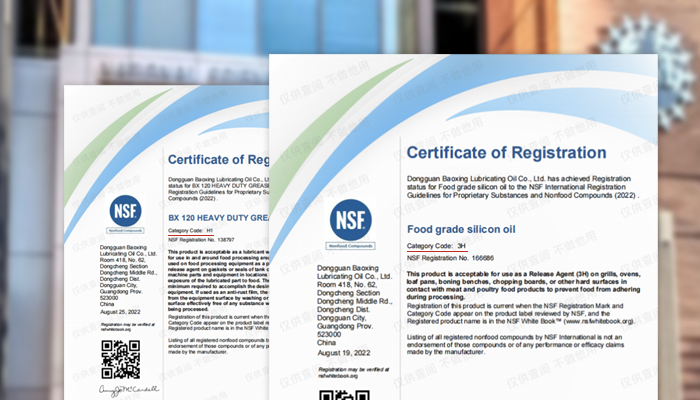Select 'NSF Registration No. 166686'
The image size is (700, 400).
point(450,258)
